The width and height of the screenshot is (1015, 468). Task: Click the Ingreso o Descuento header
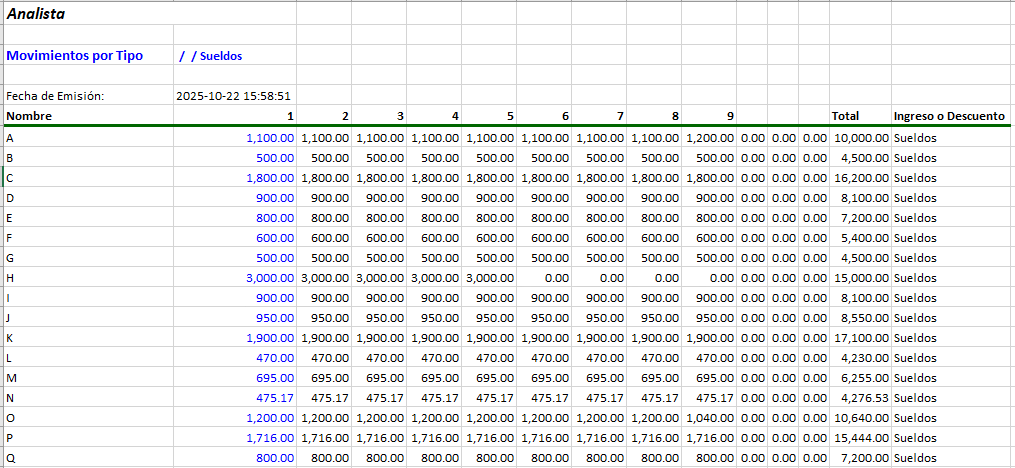[x=949, y=116]
